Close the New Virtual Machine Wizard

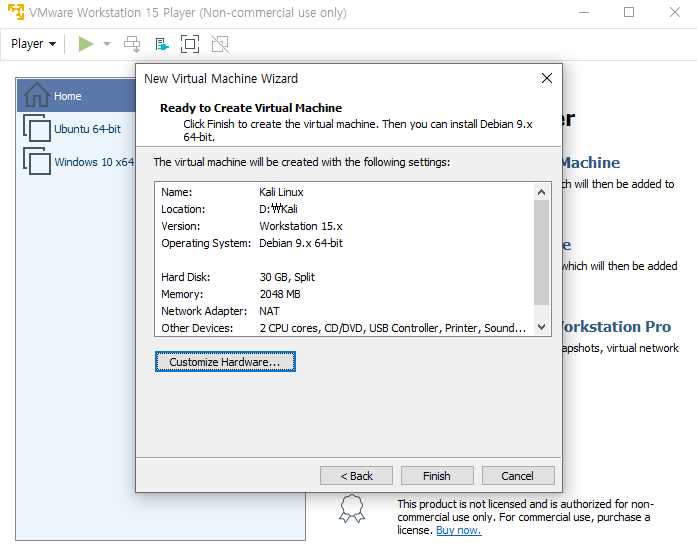click(x=547, y=78)
